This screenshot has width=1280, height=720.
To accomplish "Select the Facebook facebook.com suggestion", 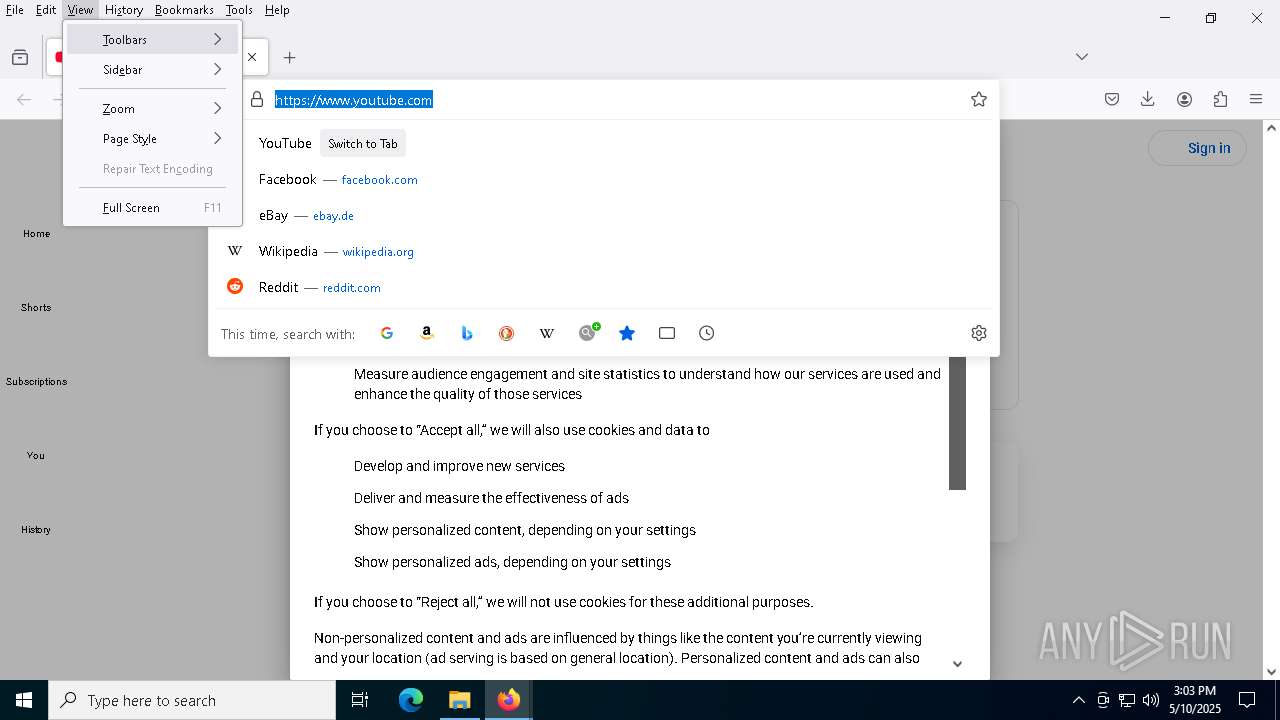I will pyautogui.click(x=604, y=179).
